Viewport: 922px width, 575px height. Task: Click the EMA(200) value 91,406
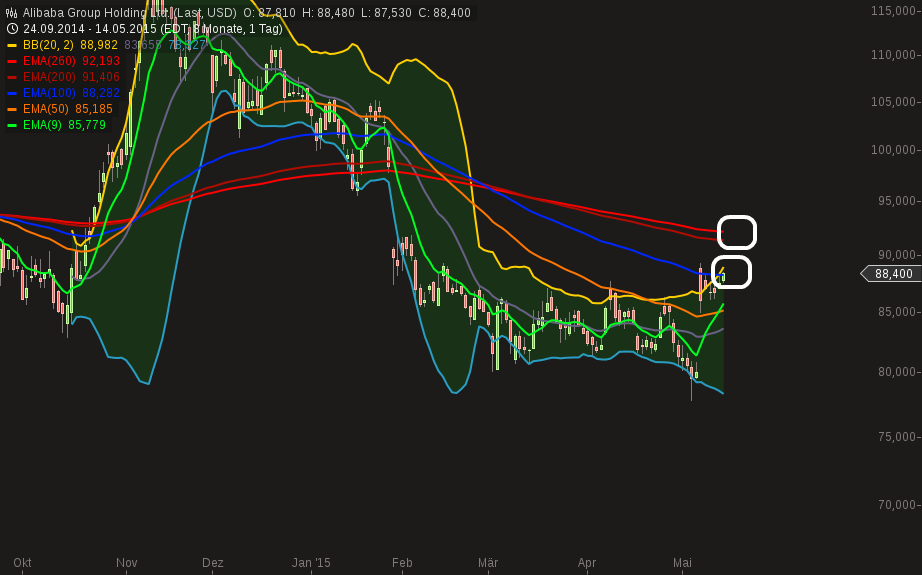pos(101,76)
